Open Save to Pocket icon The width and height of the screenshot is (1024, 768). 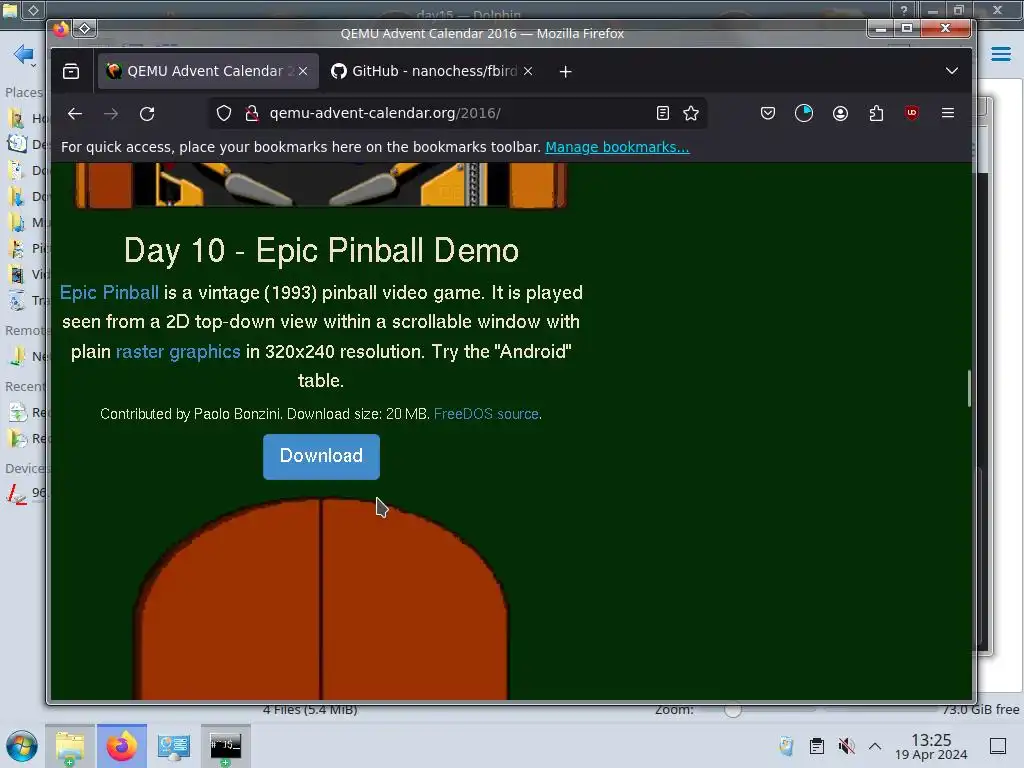768,114
